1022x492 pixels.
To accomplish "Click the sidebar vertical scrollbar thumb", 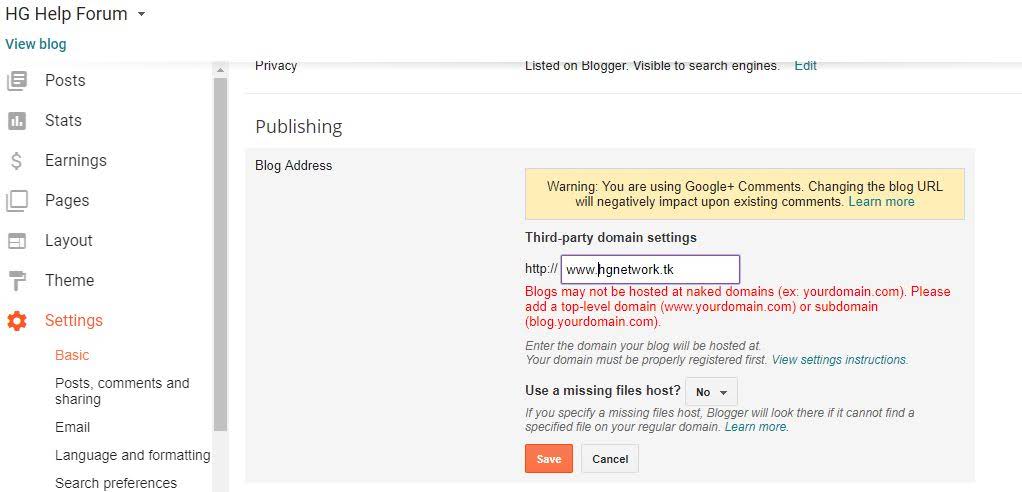I will 220,254.
